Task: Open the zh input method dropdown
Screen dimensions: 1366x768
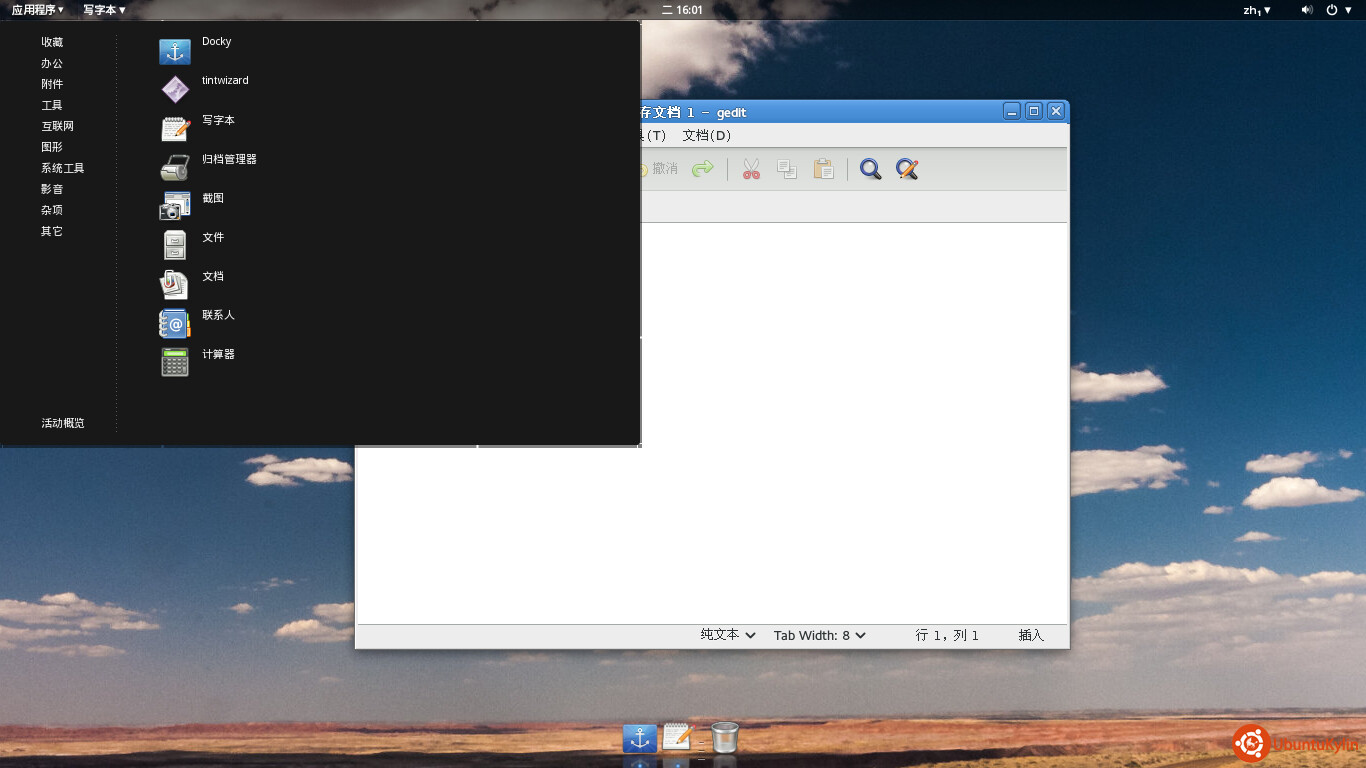Action: tap(1256, 10)
